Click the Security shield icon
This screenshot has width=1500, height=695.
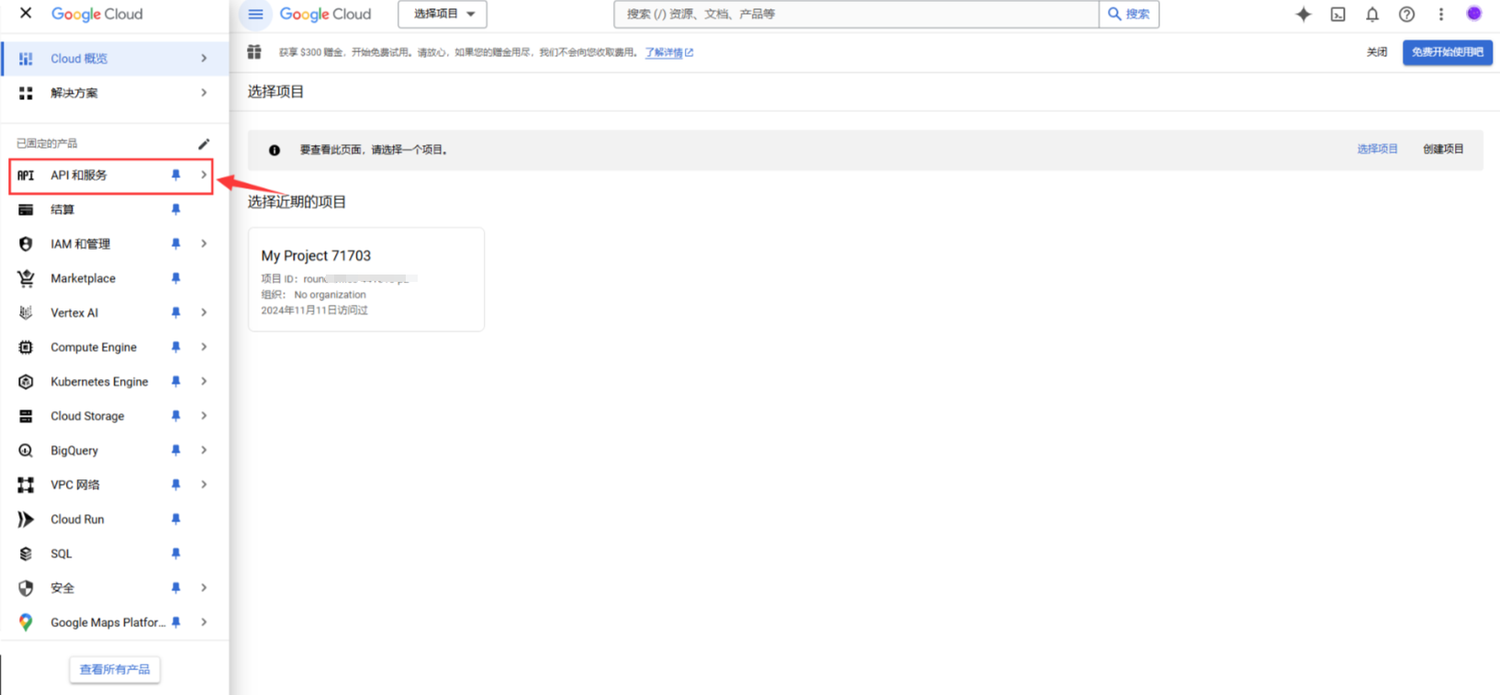pos(26,588)
